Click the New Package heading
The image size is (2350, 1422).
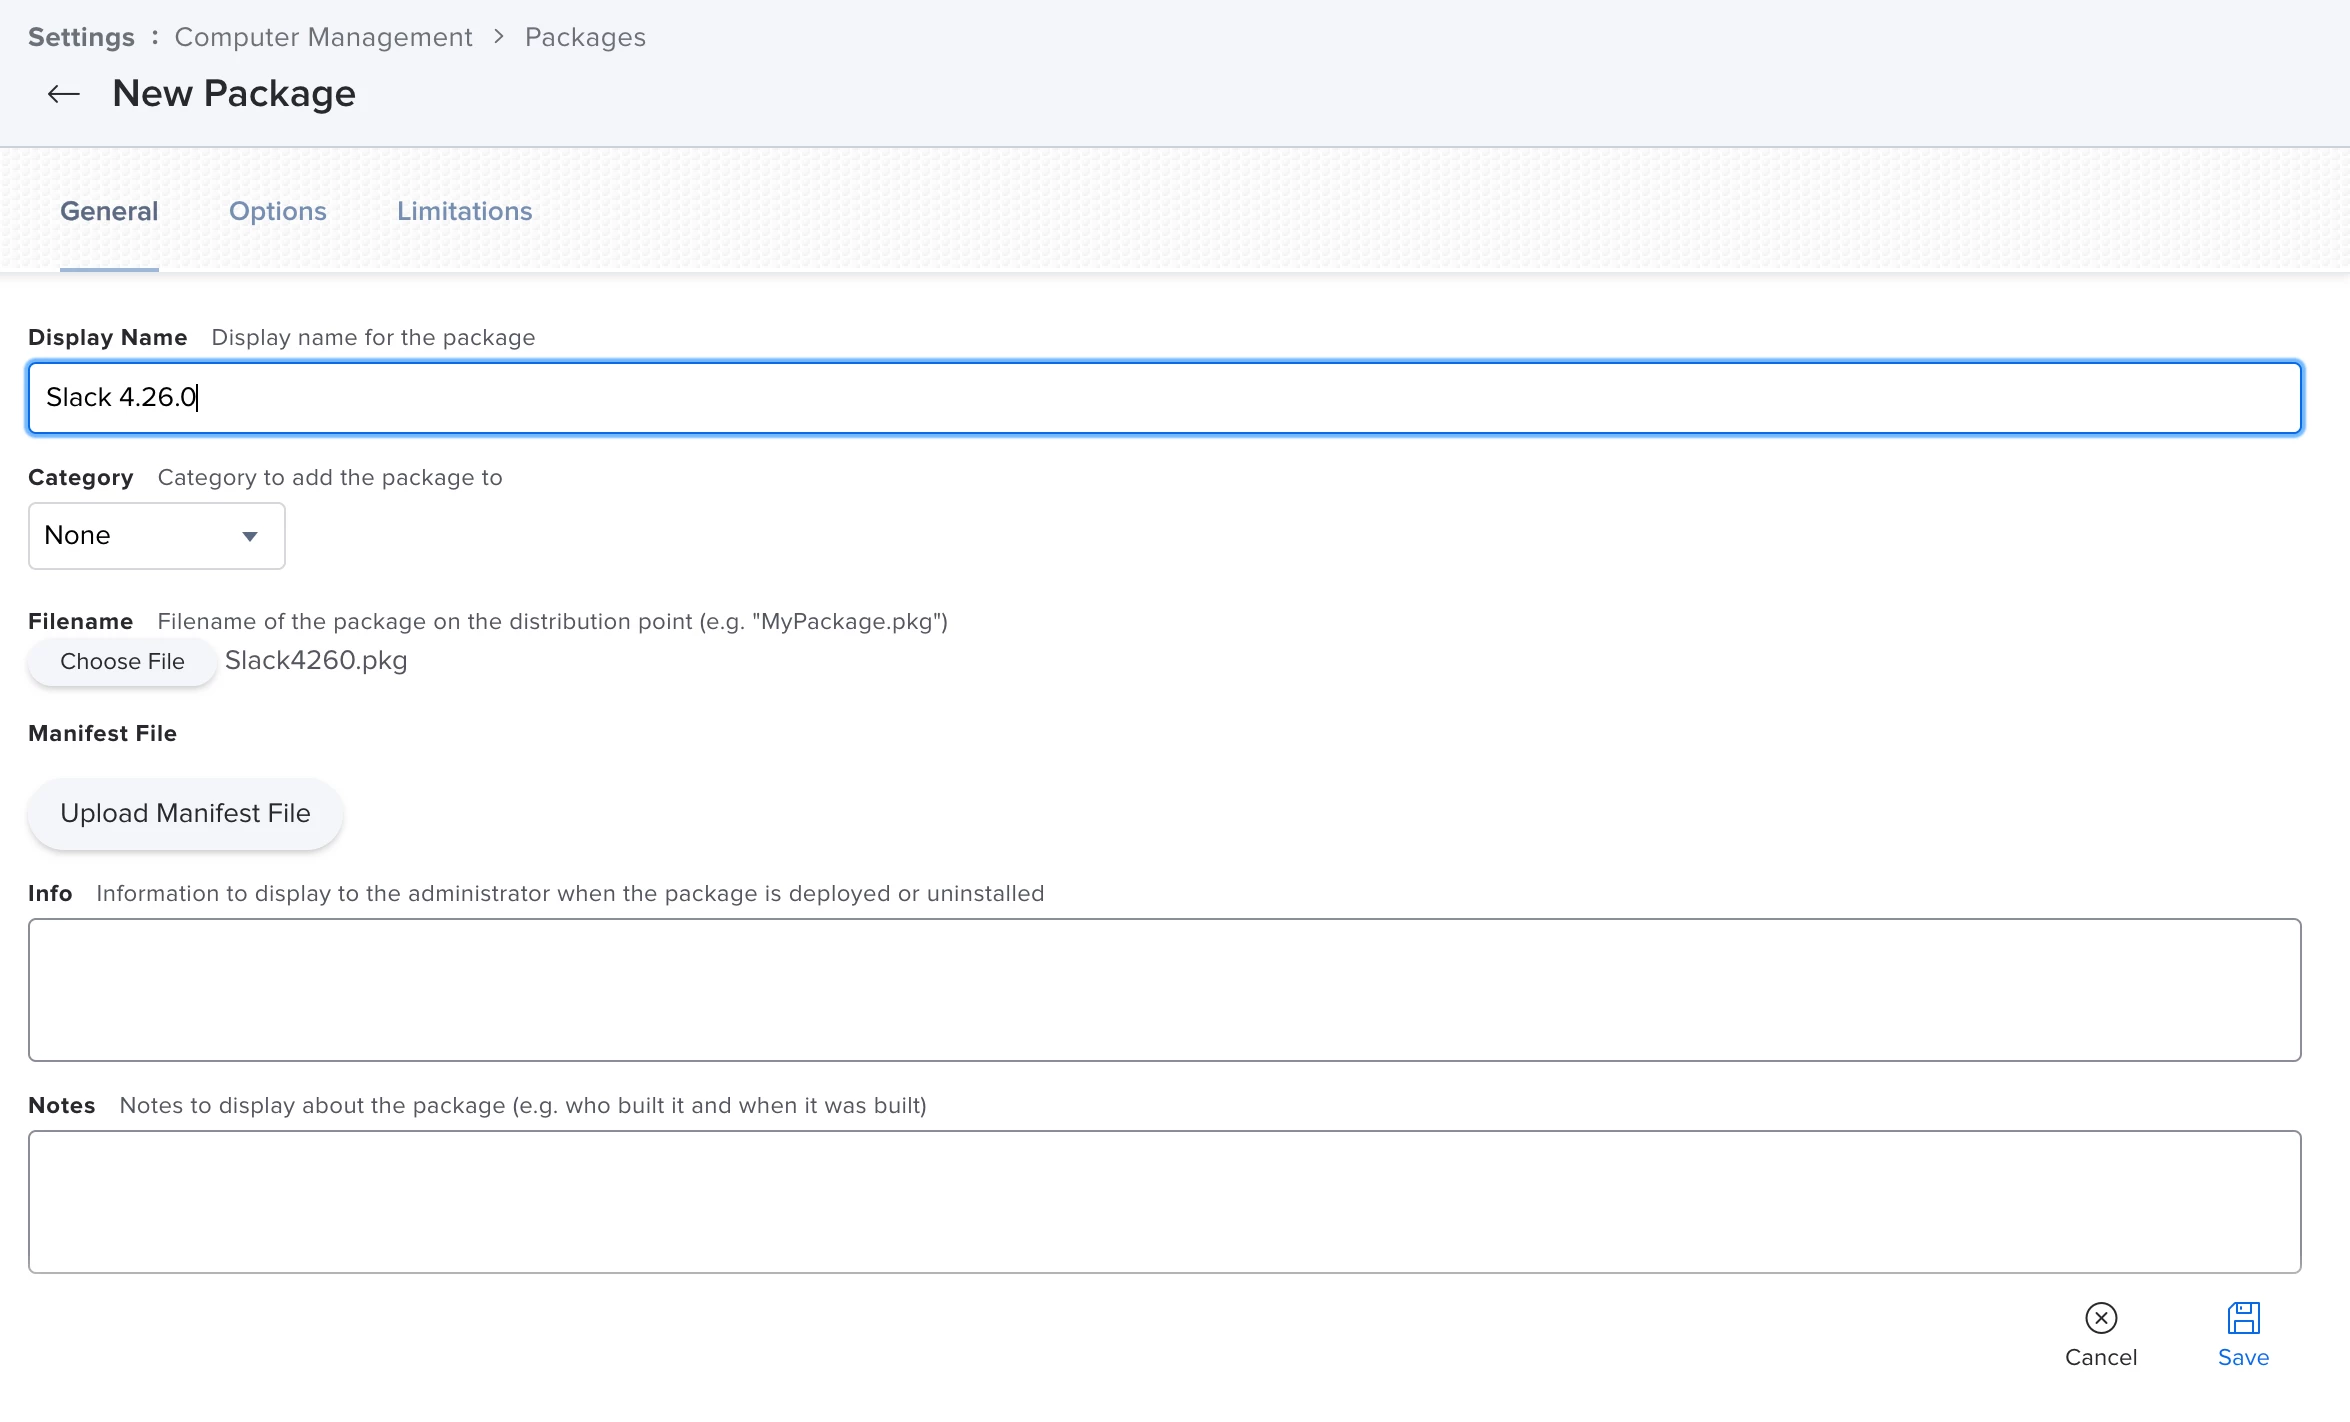coord(234,94)
